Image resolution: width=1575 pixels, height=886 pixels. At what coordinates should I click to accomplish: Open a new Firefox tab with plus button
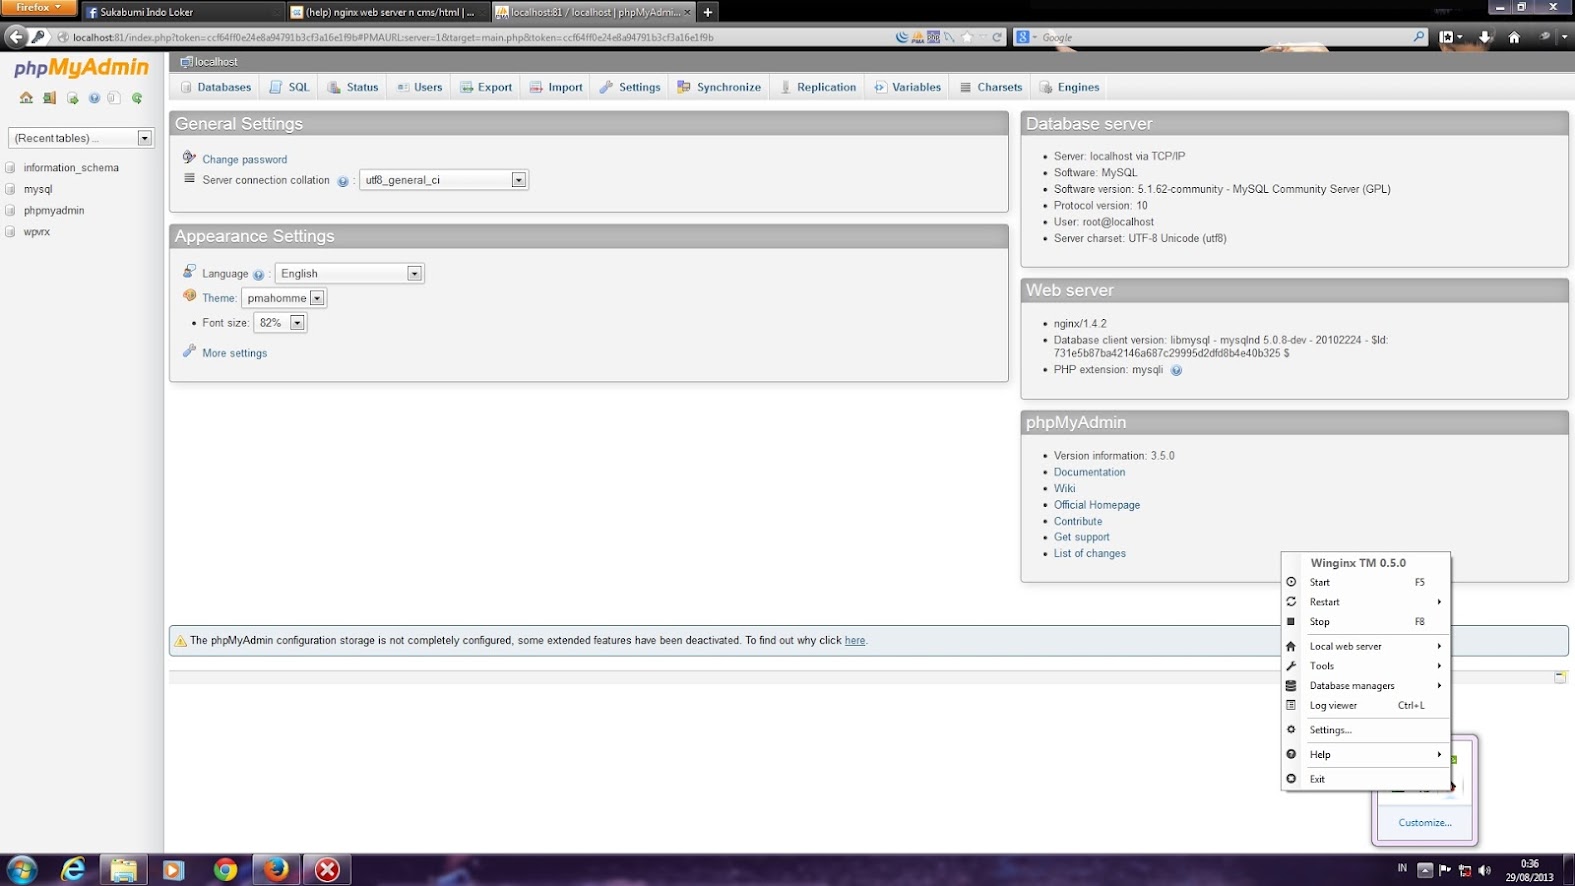[708, 12]
